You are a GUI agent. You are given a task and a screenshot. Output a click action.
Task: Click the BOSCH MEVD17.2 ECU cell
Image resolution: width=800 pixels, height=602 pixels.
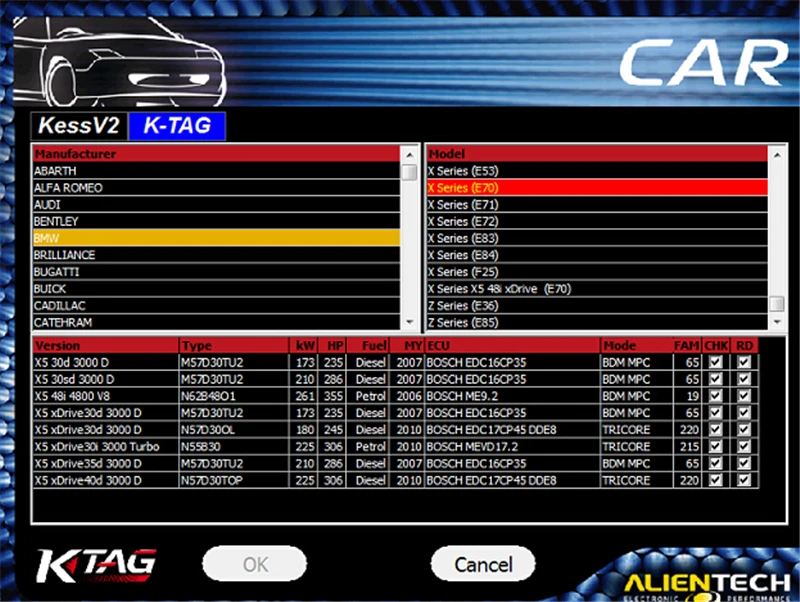click(512, 446)
